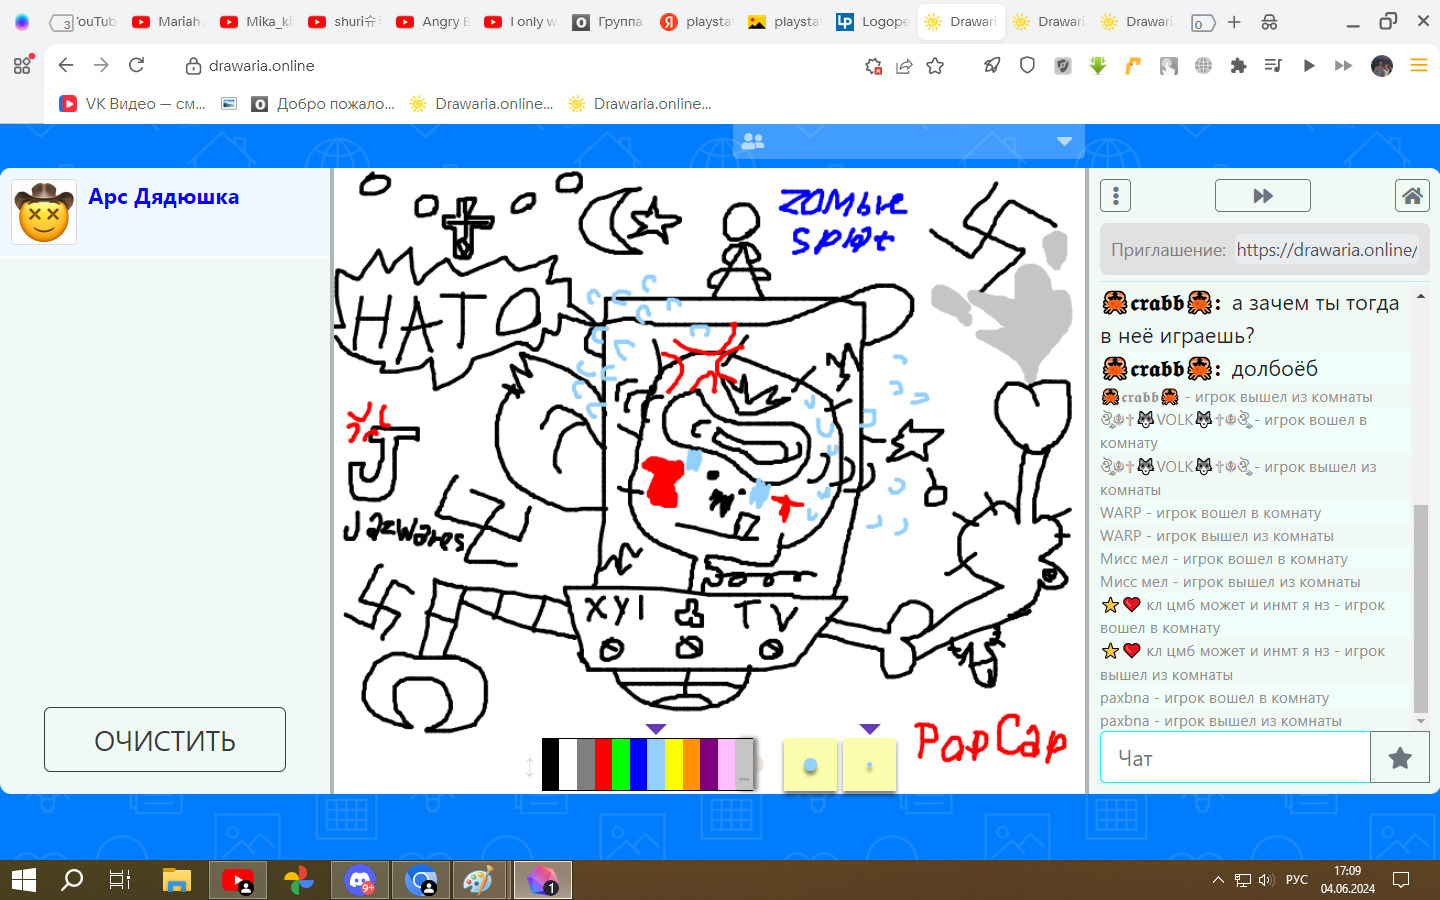Click the green download arrow extension
The image size is (1440, 900).
click(x=1098, y=66)
